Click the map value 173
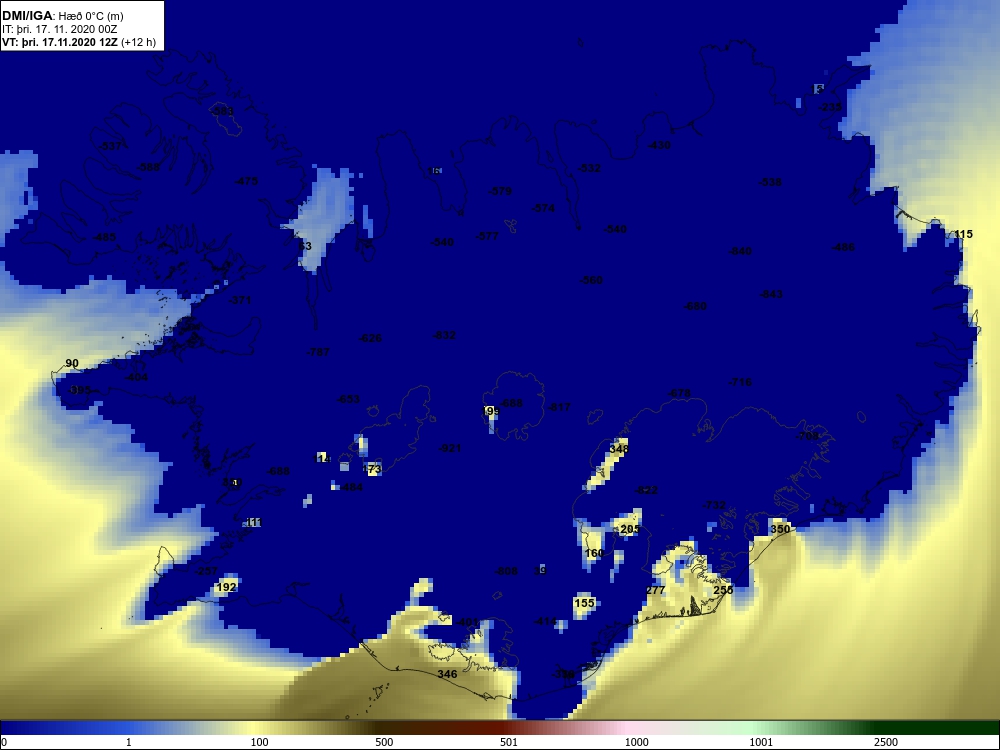The height and width of the screenshot is (750, 1000). (x=372, y=469)
